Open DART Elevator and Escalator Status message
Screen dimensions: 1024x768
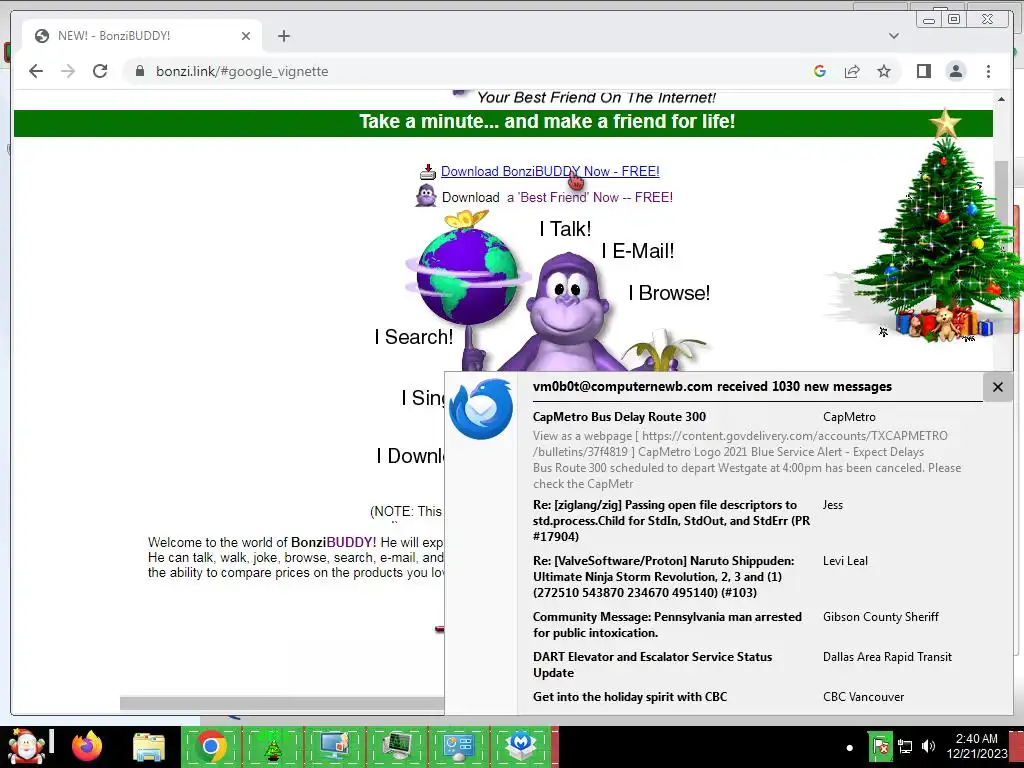tap(652, 665)
